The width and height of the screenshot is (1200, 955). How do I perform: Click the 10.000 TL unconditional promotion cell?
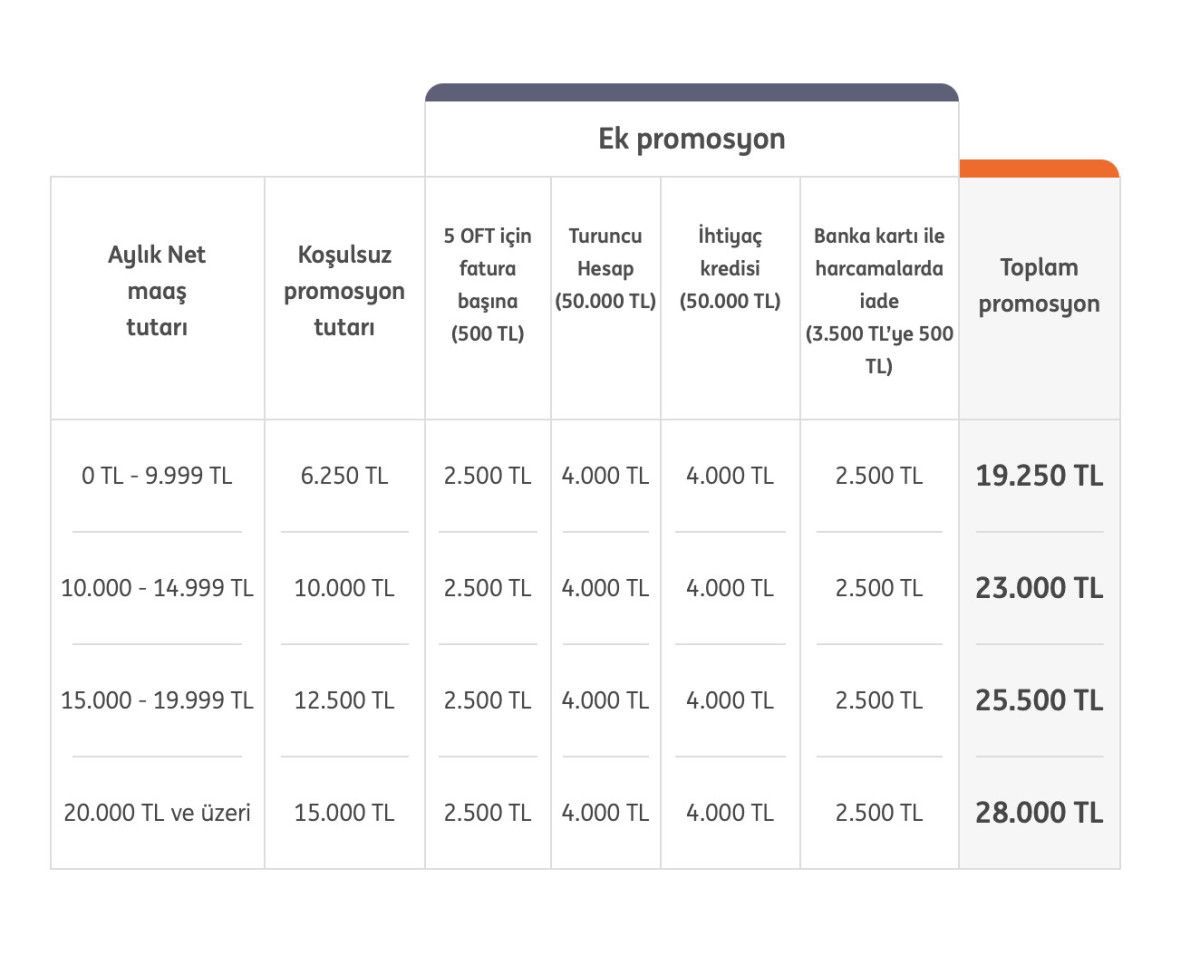pyautogui.click(x=344, y=588)
